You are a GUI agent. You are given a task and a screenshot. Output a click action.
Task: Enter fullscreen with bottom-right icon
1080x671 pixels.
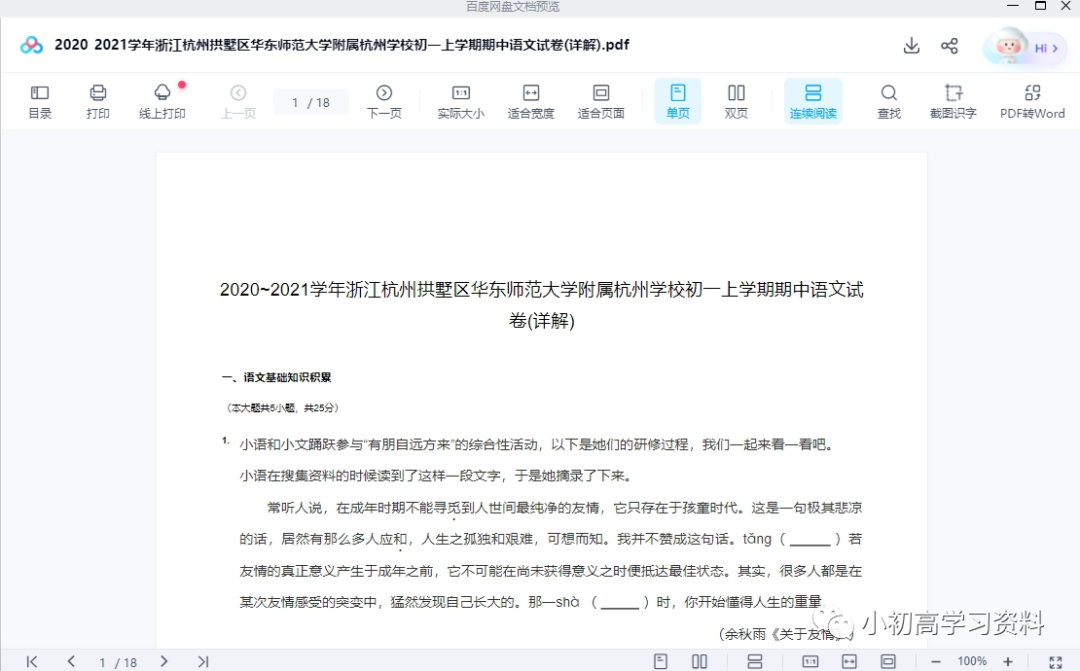tap(1055, 662)
